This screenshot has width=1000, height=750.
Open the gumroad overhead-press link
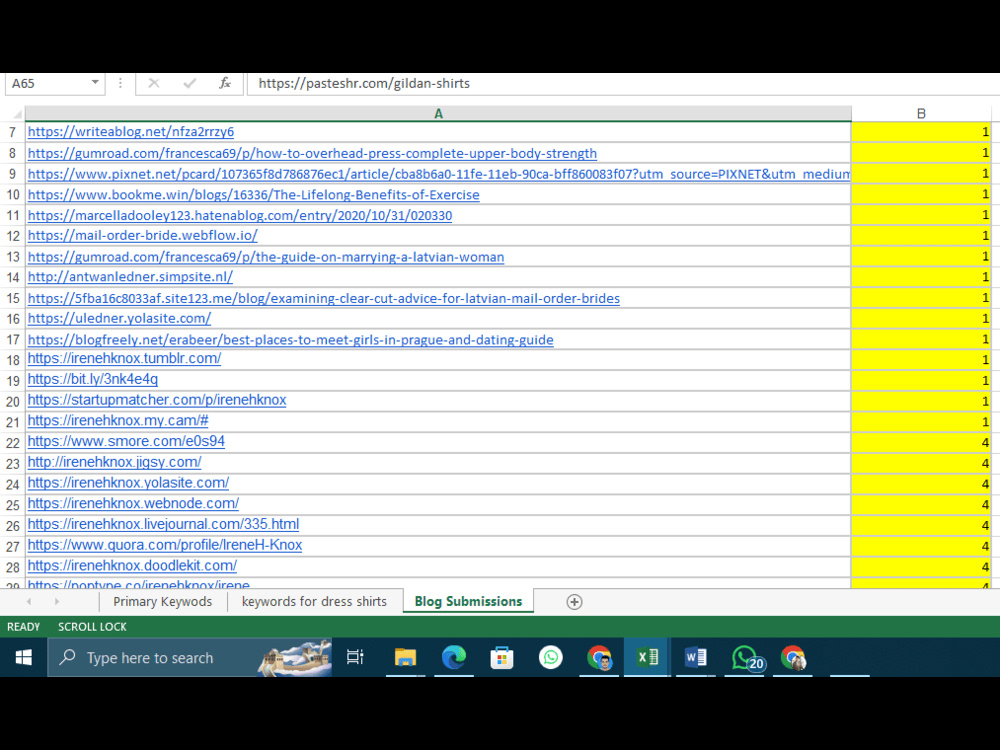312,153
